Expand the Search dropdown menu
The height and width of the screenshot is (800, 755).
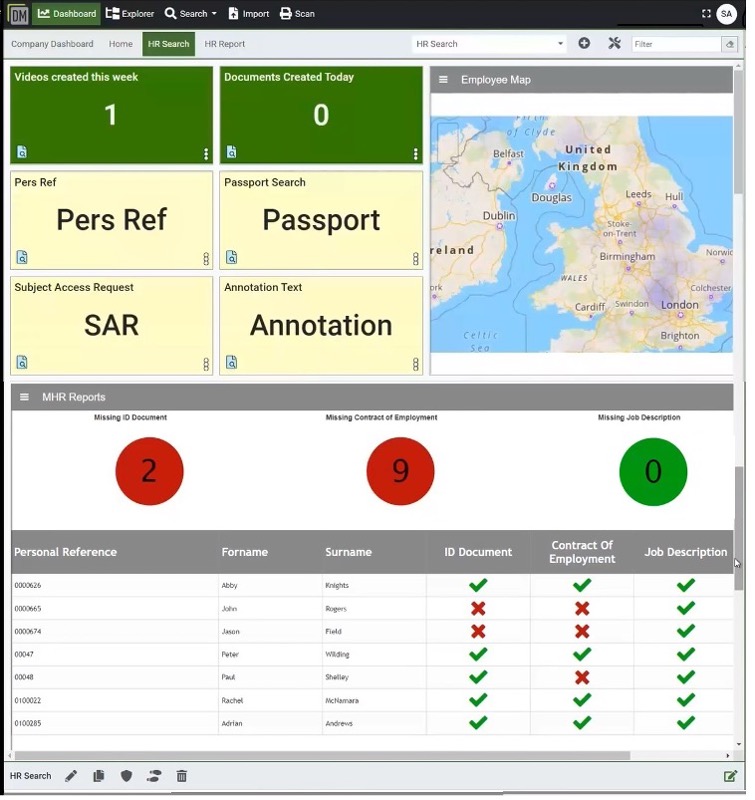[x=191, y=14]
